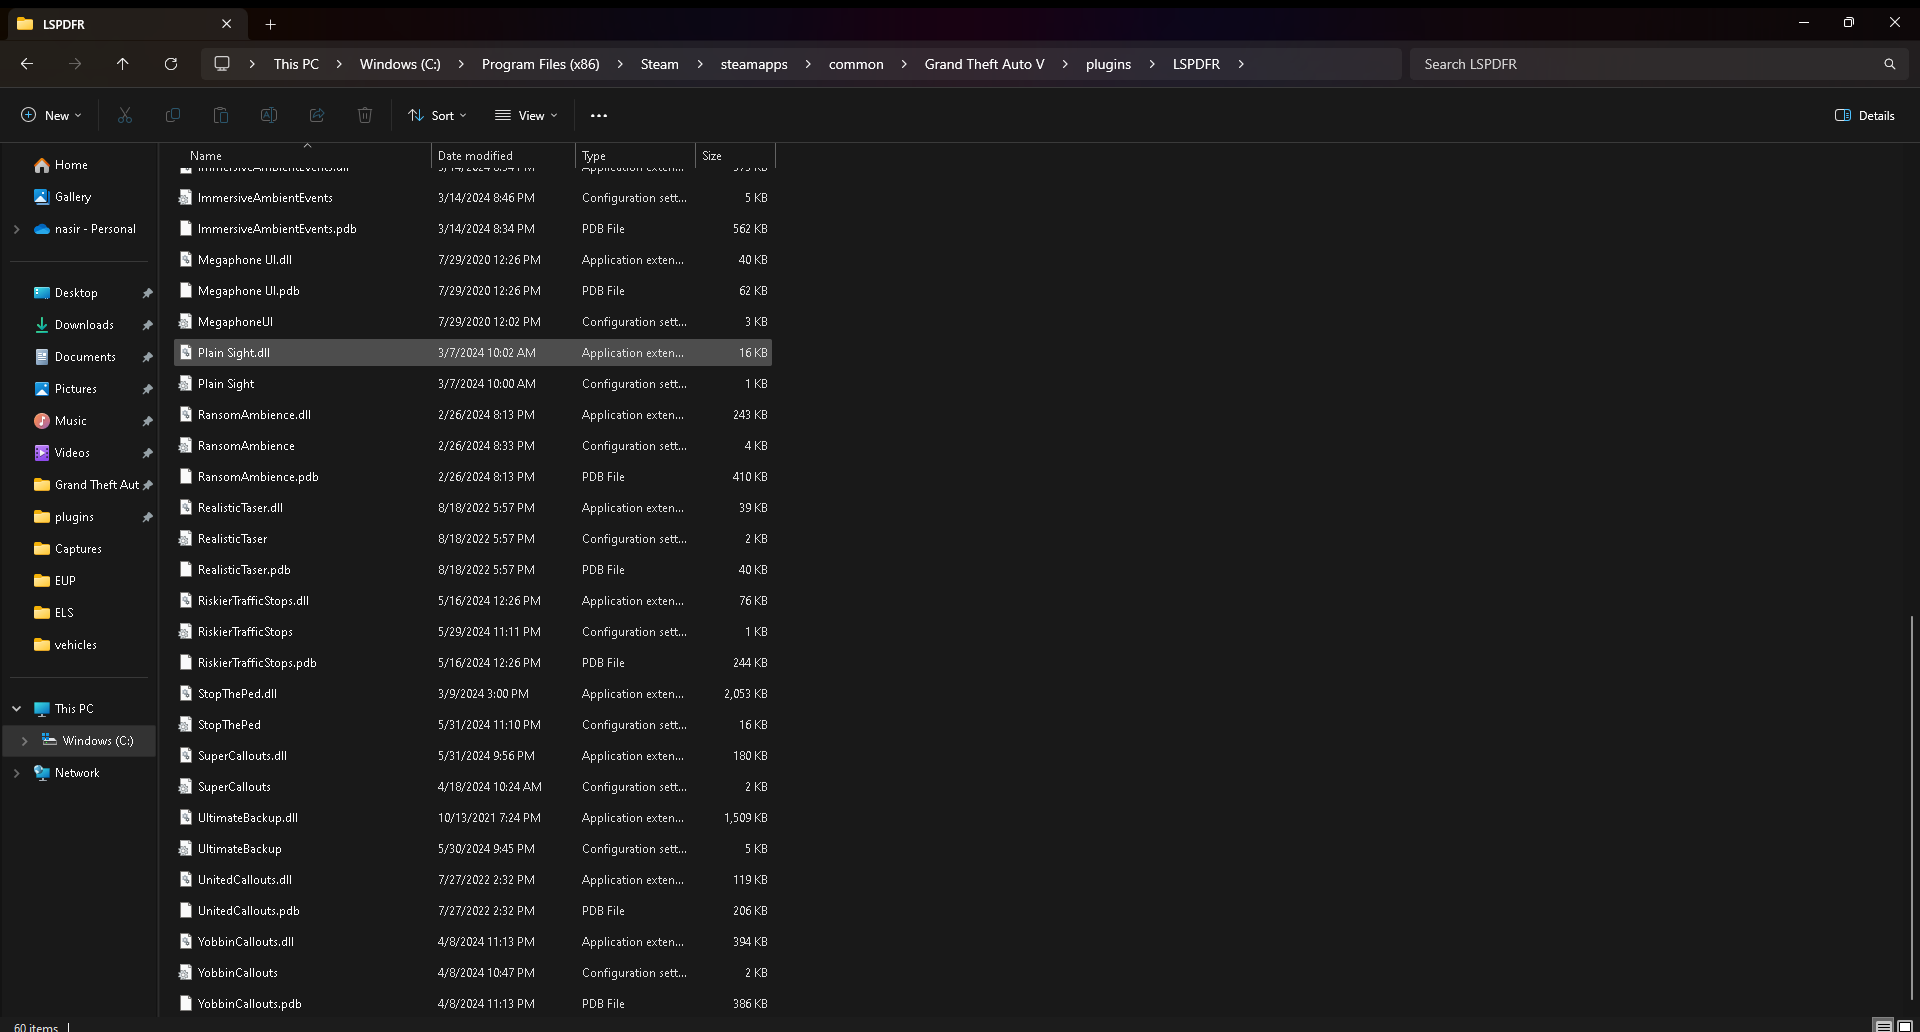Click the vertical scrollbar thumb
1920x1032 pixels.
click(1912, 808)
